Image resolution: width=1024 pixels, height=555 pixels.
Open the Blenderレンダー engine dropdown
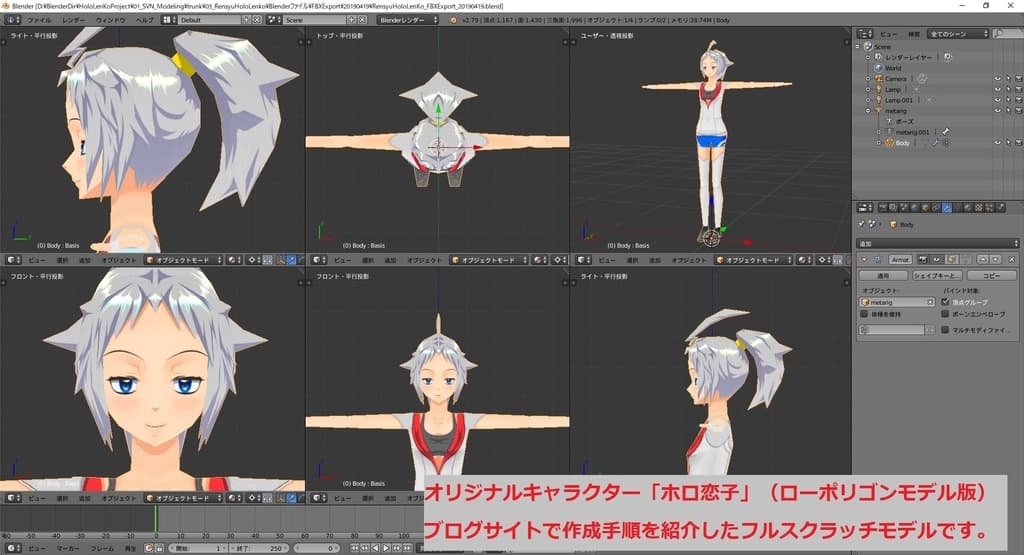pos(406,19)
